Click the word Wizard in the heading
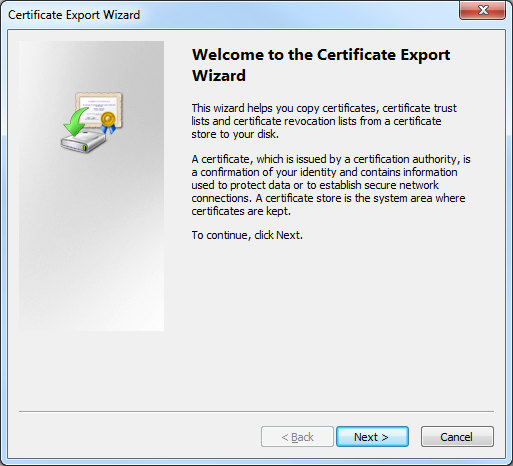Image resolution: width=513 pixels, height=466 pixels. click(219, 75)
